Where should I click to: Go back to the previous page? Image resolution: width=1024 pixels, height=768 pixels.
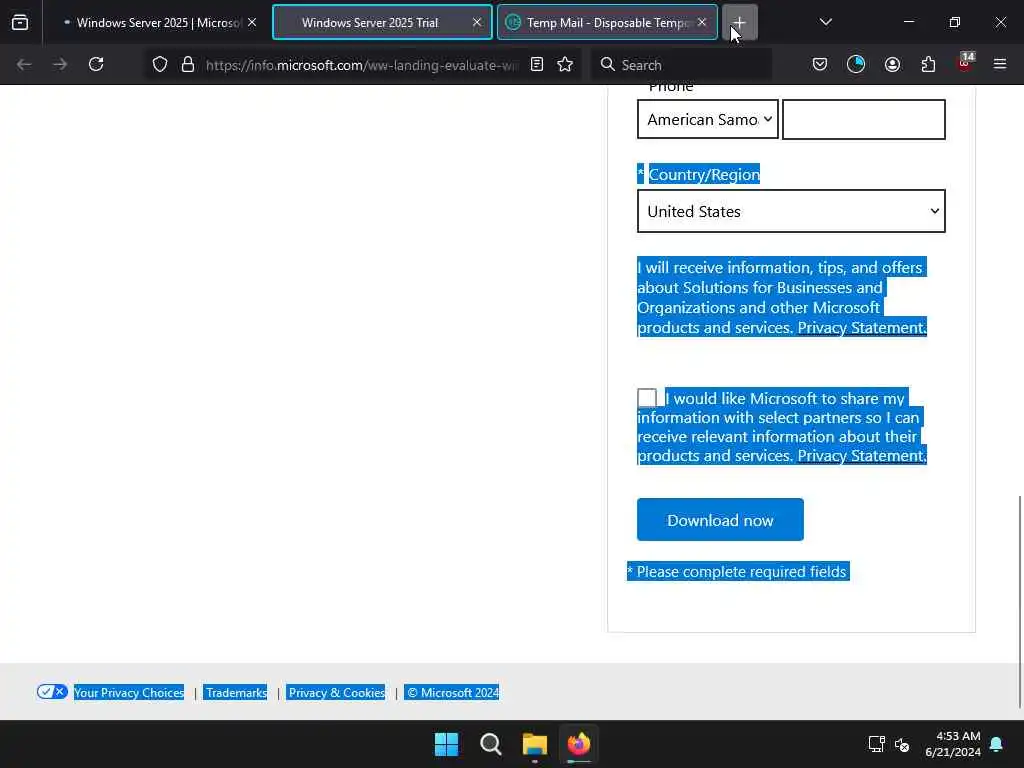24,64
